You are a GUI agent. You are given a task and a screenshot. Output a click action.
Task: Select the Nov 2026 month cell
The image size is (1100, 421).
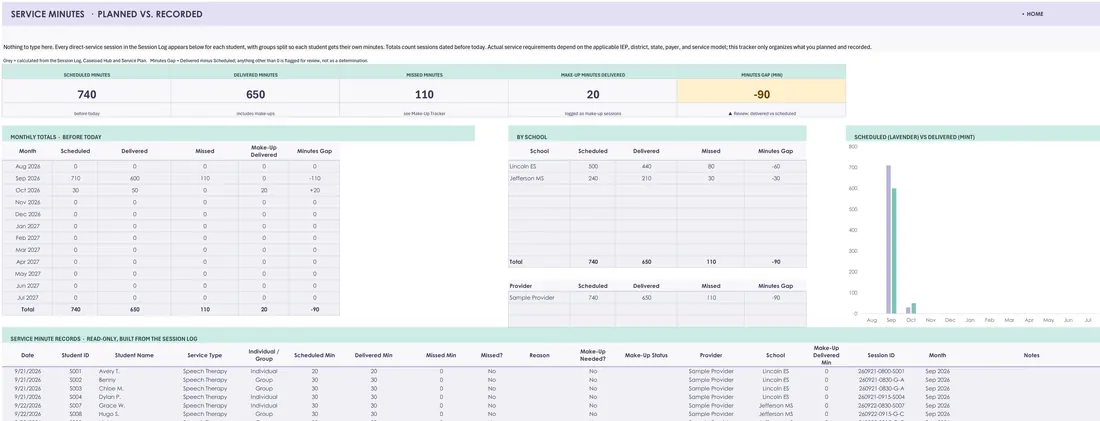[27, 202]
